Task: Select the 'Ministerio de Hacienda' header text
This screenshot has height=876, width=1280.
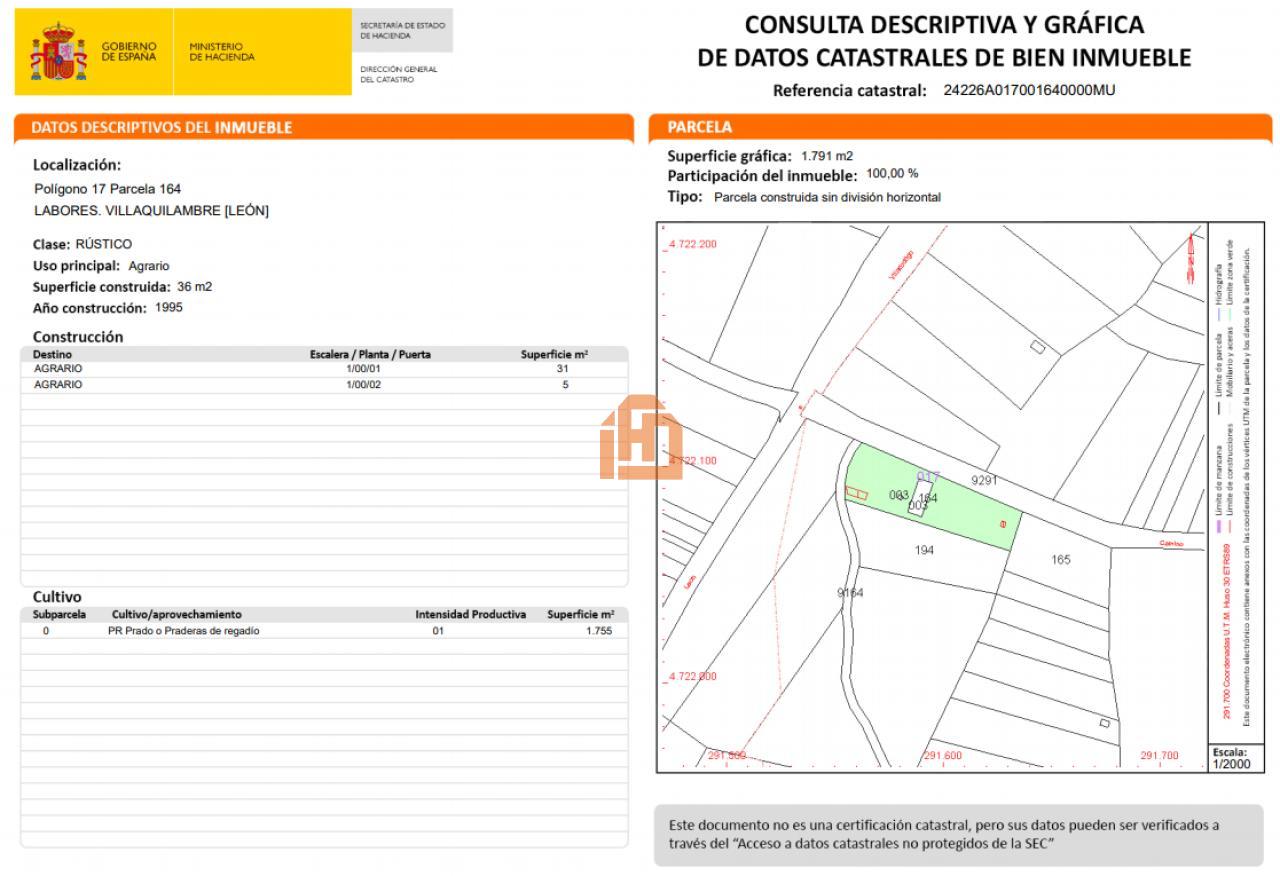Action: click(x=222, y=51)
